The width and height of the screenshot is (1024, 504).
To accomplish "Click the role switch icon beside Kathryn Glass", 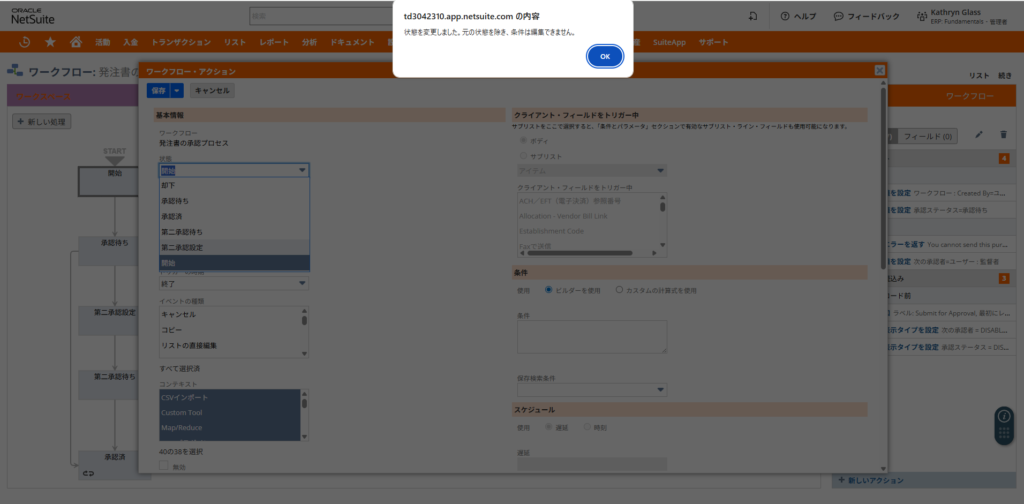I will point(919,17).
